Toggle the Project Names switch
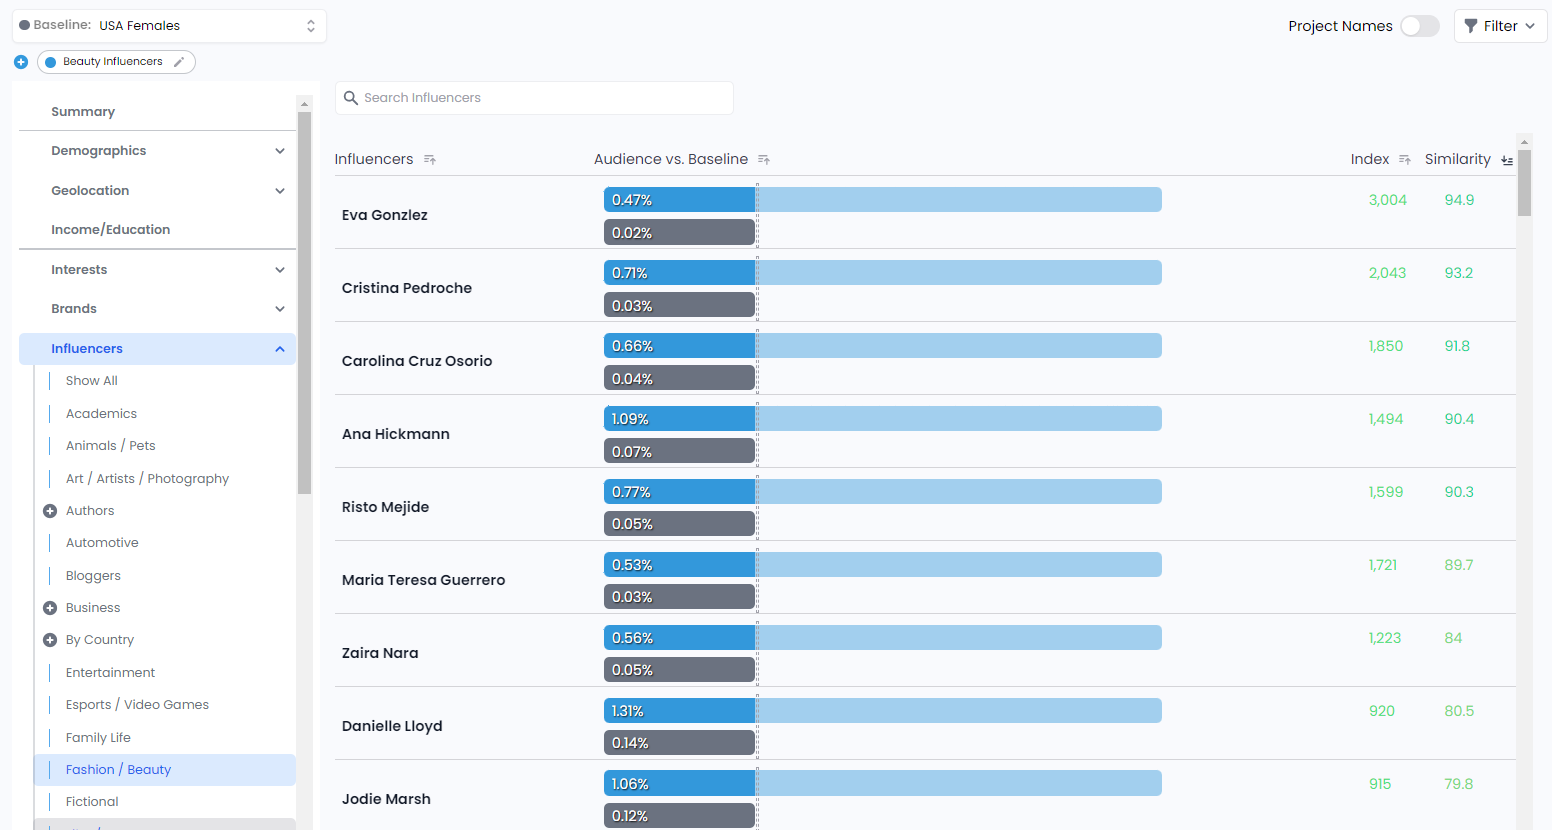 (x=1419, y=26)
